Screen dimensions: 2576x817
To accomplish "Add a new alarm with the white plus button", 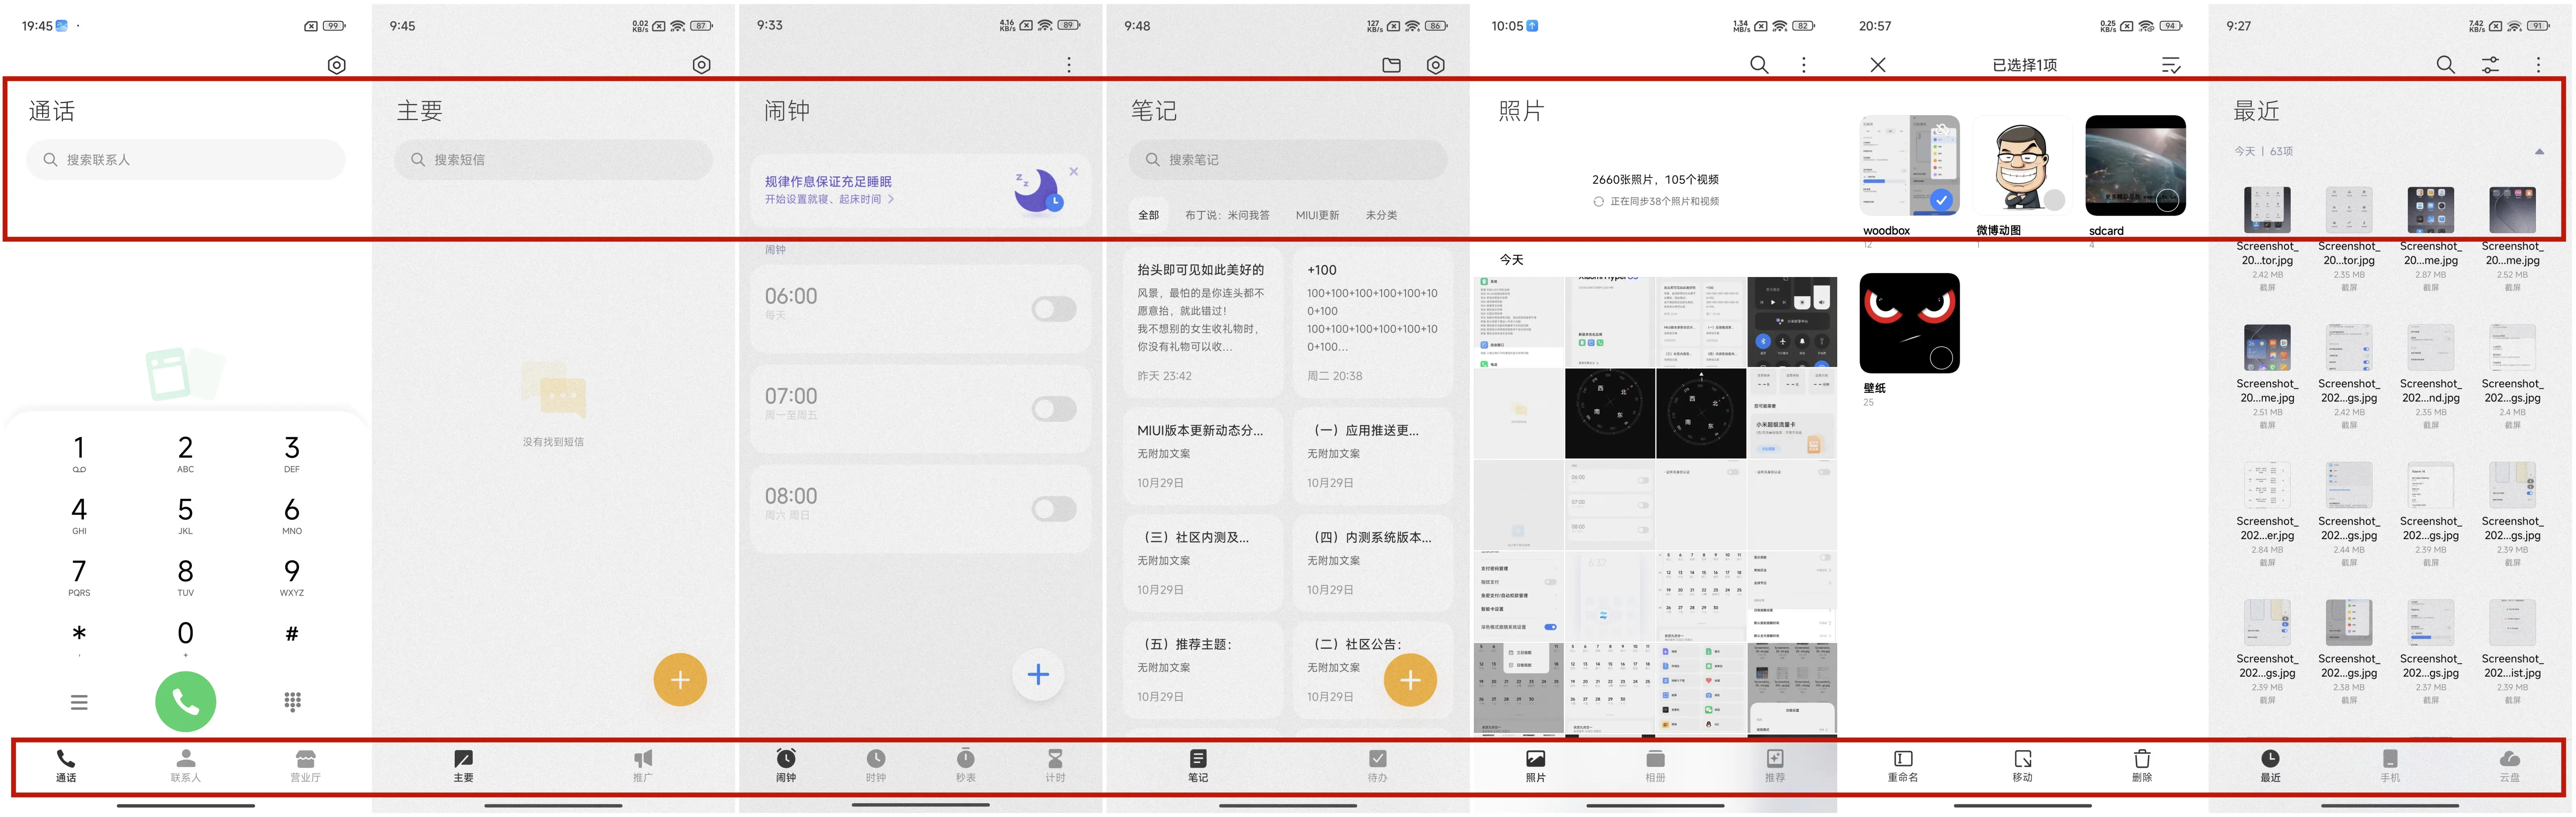I will point(1038,675).
